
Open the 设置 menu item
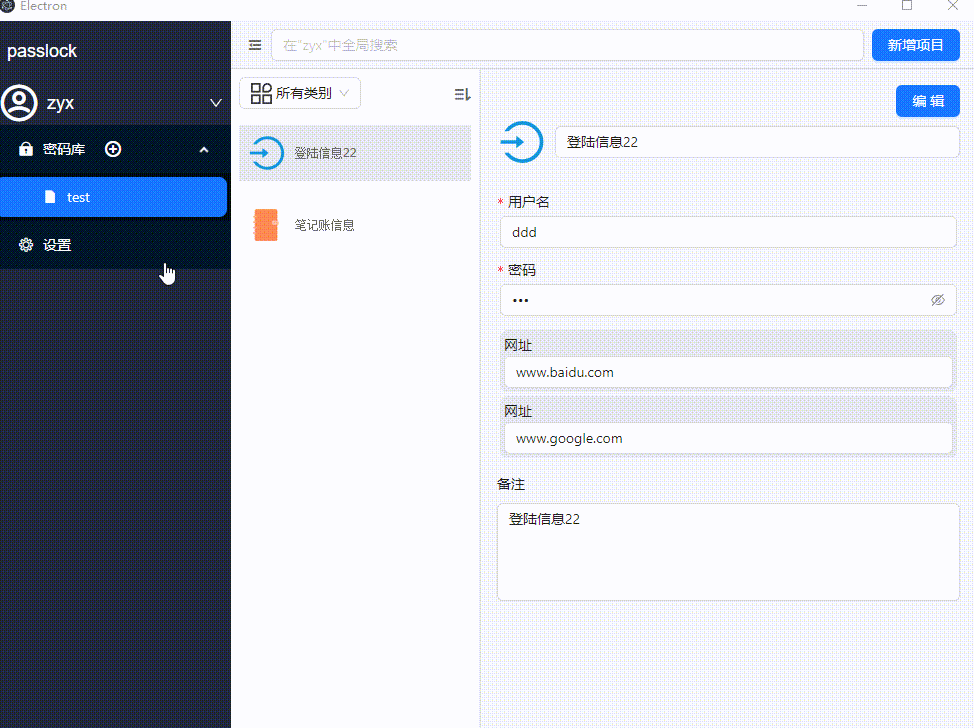[57, 245]
